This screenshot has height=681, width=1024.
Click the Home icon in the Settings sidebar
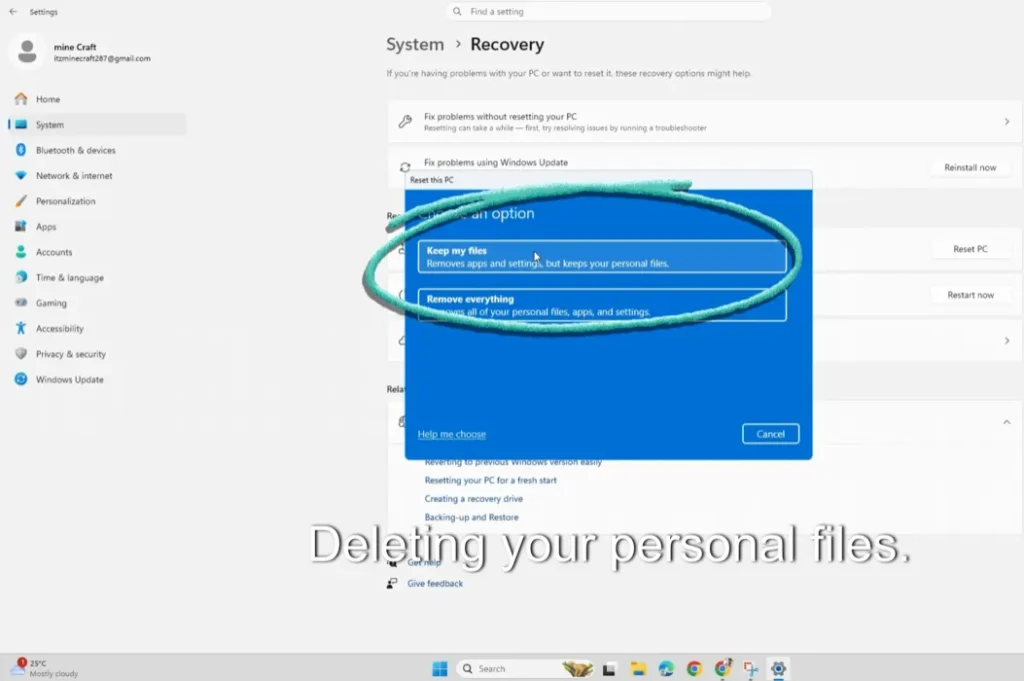tap(21, 99)
